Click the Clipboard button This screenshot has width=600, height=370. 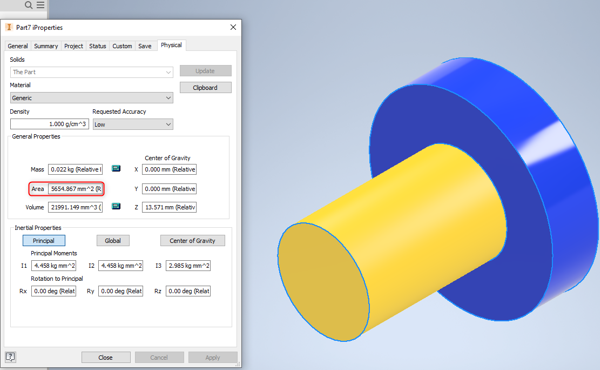[x=205, y=88]
